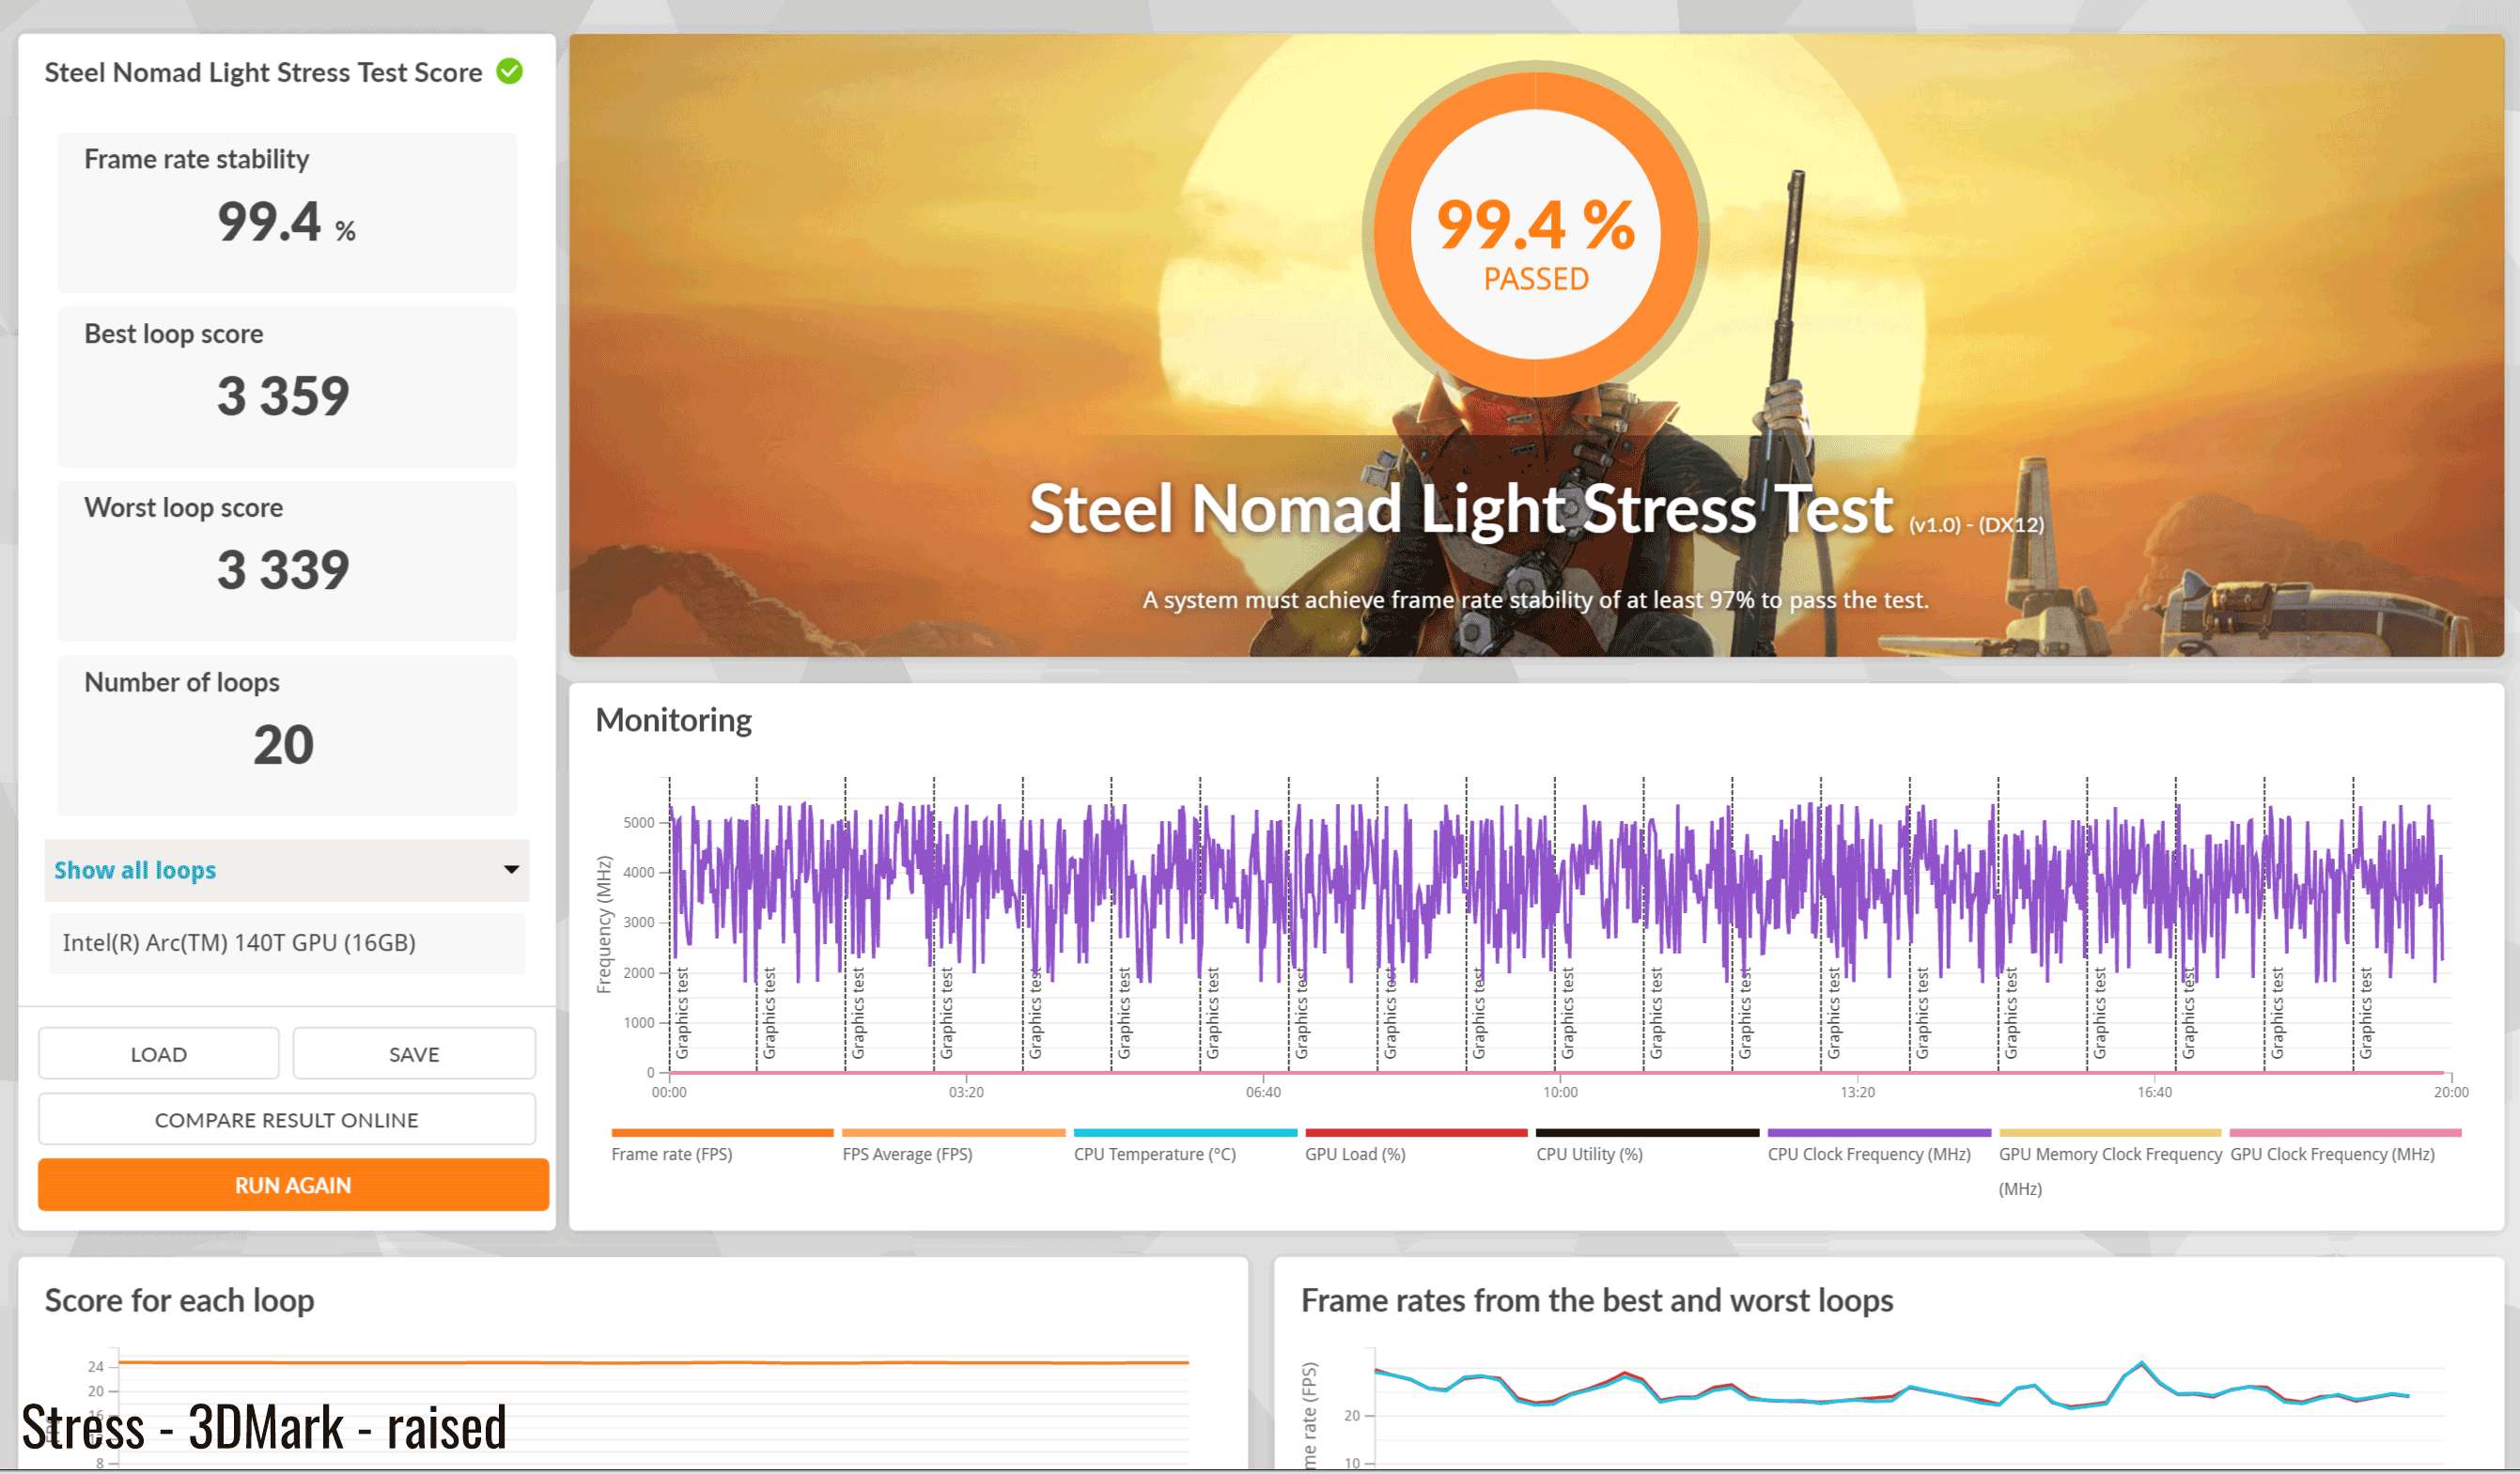Click the Steel Nomad Light Stress Test banner title
This screenshot has width=2520, height=1474.
(x=1461, y=508)
